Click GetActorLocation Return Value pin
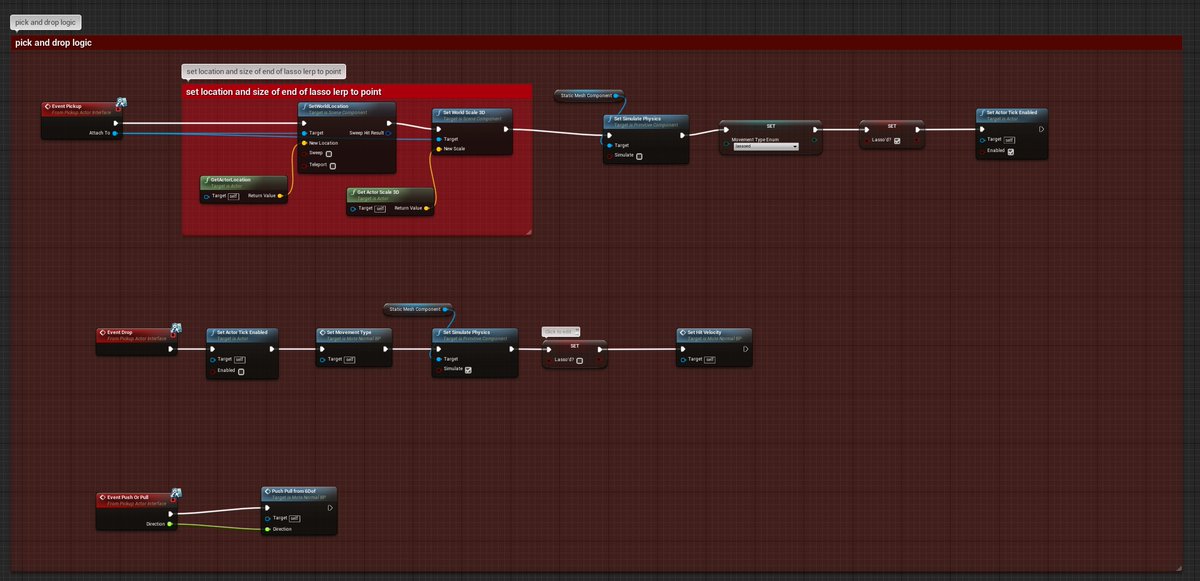The width and height of the screenshot is (1200, 581). point(280,196)
